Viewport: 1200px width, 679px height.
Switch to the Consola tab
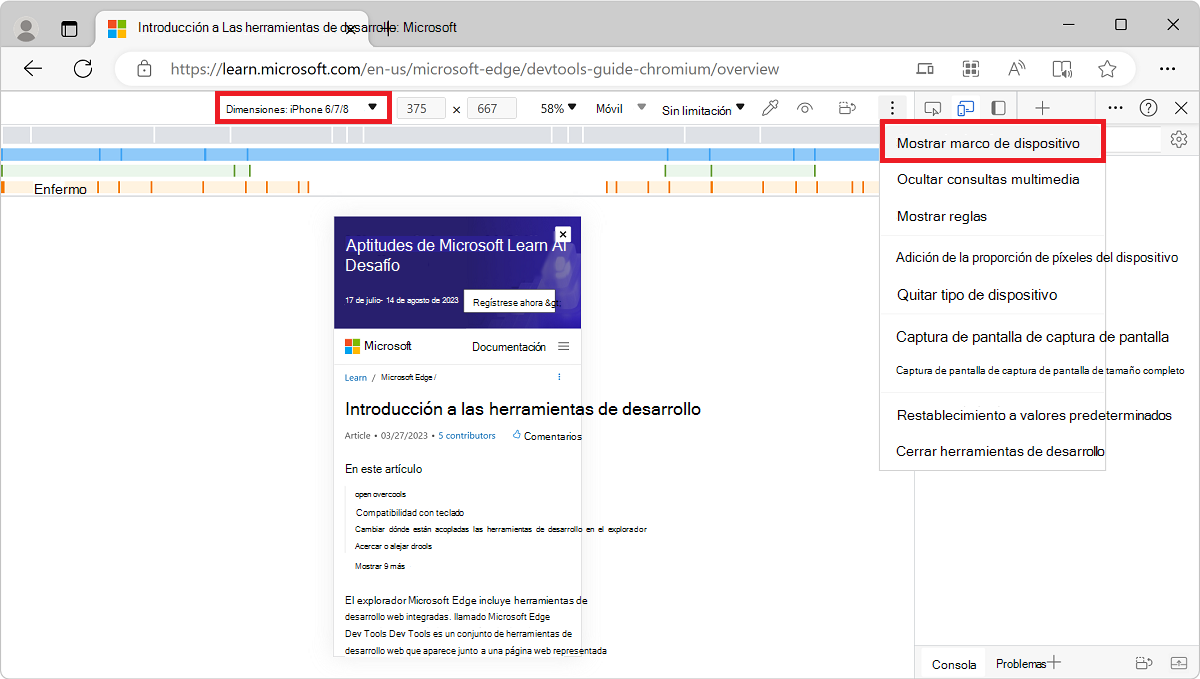[954, 664]
